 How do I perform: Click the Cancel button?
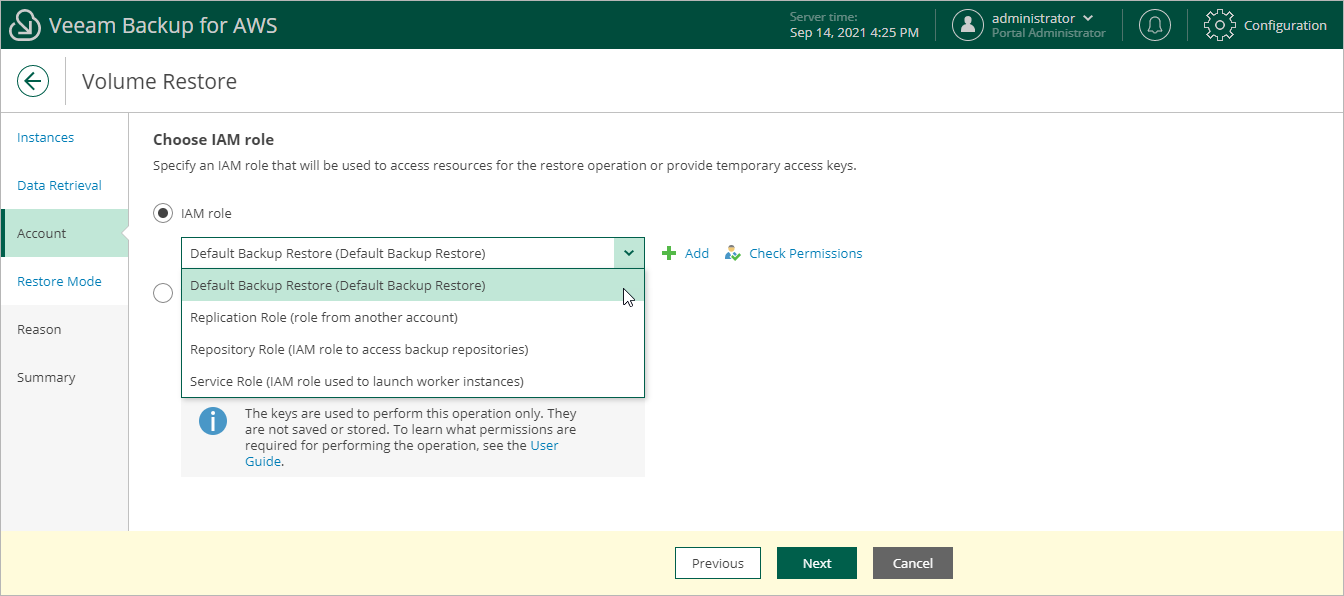coord(912,563)
